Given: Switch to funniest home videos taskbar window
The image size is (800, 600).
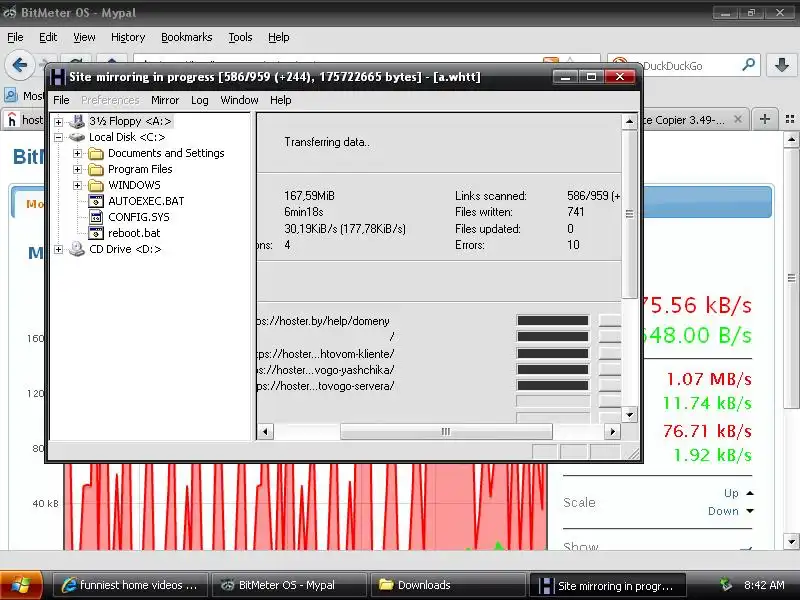Looking at the screenshot, I should pyautogui.click(x=130, y=585).
